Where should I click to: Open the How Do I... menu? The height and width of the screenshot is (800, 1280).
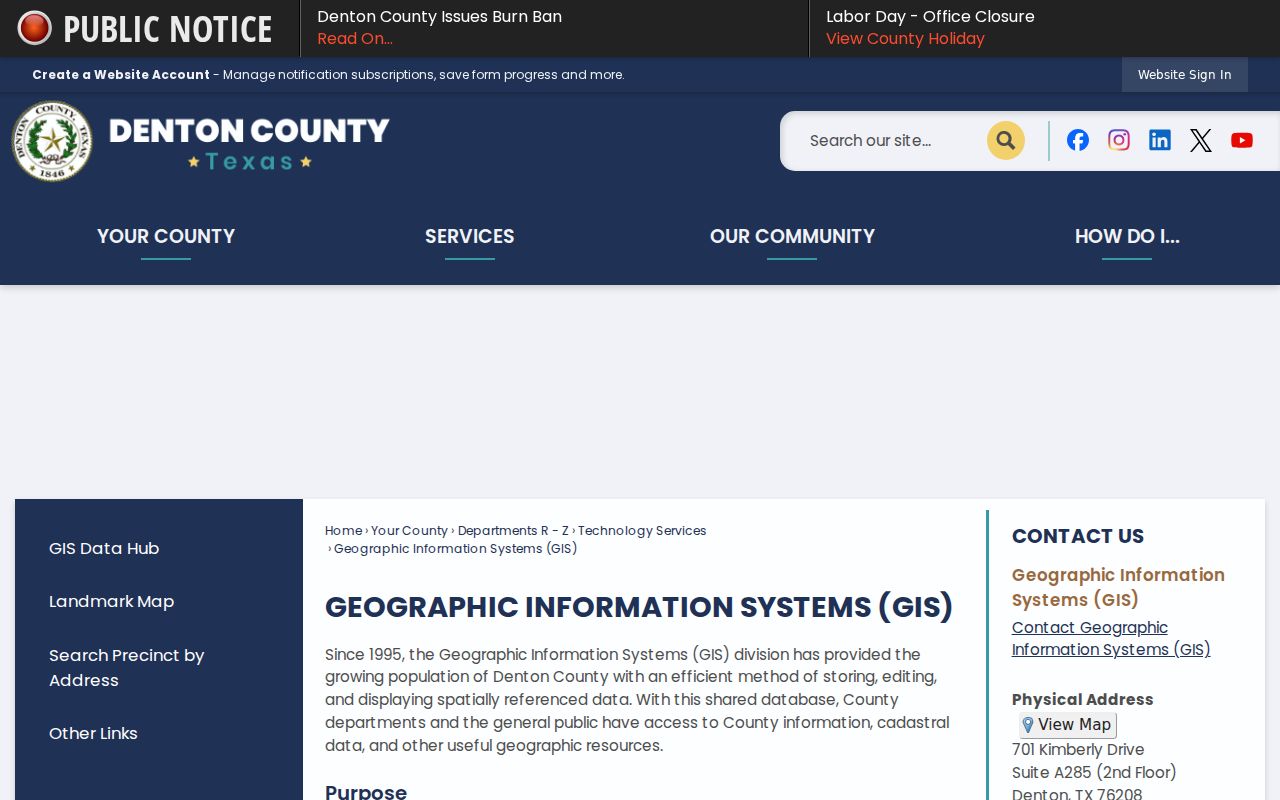point(1127,236)
